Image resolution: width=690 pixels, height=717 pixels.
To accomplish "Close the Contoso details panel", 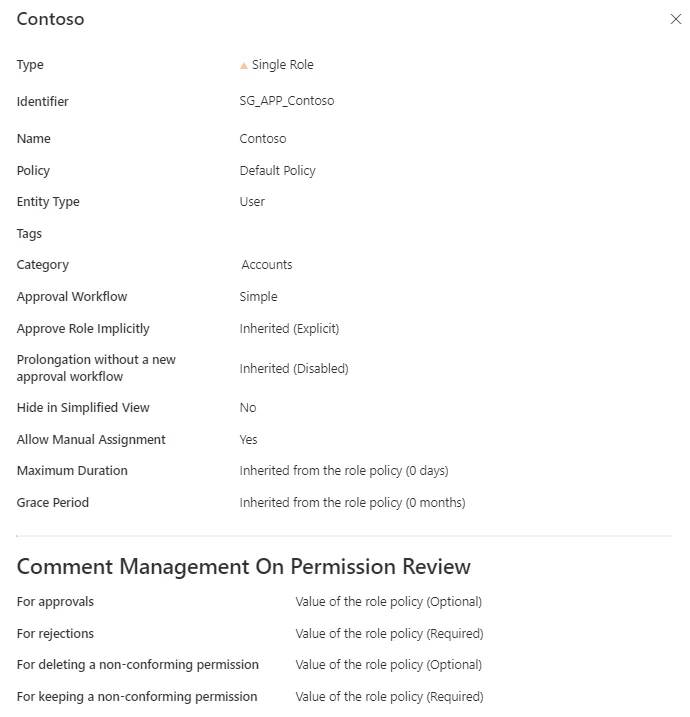I will [675, 19].
